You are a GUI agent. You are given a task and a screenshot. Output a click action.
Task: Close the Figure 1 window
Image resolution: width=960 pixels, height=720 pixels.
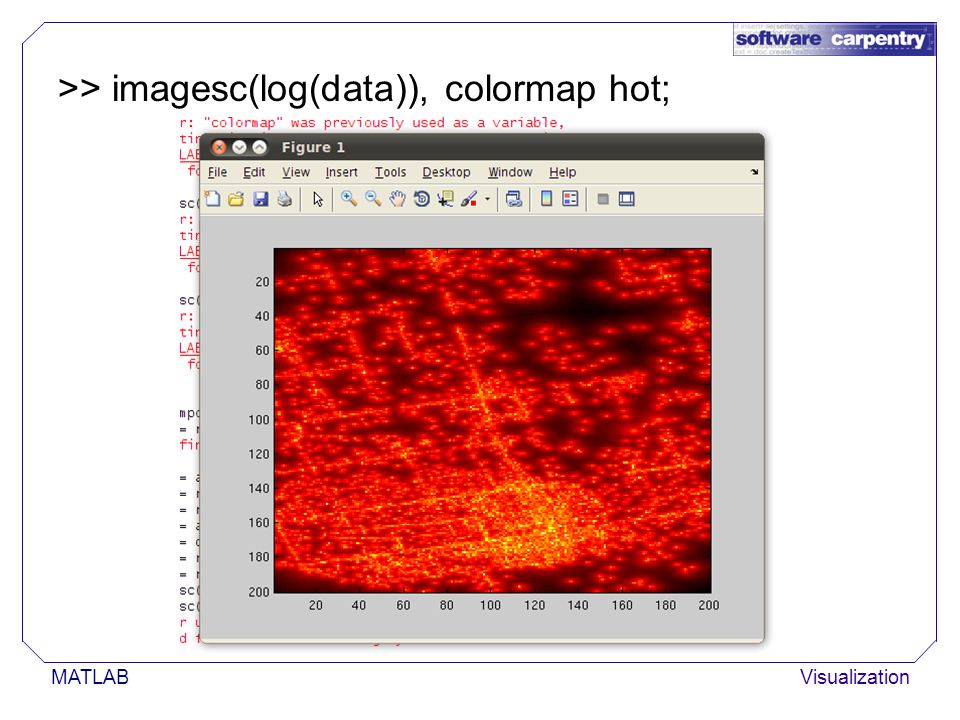pos(219,148)
